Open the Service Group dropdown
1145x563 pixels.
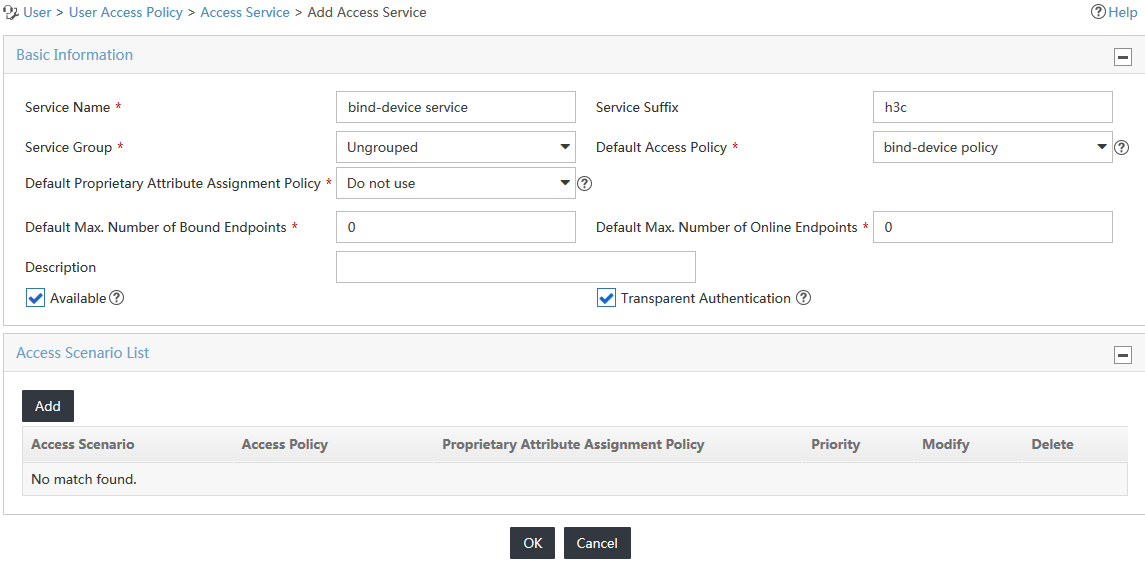click(x=456, y=148)
